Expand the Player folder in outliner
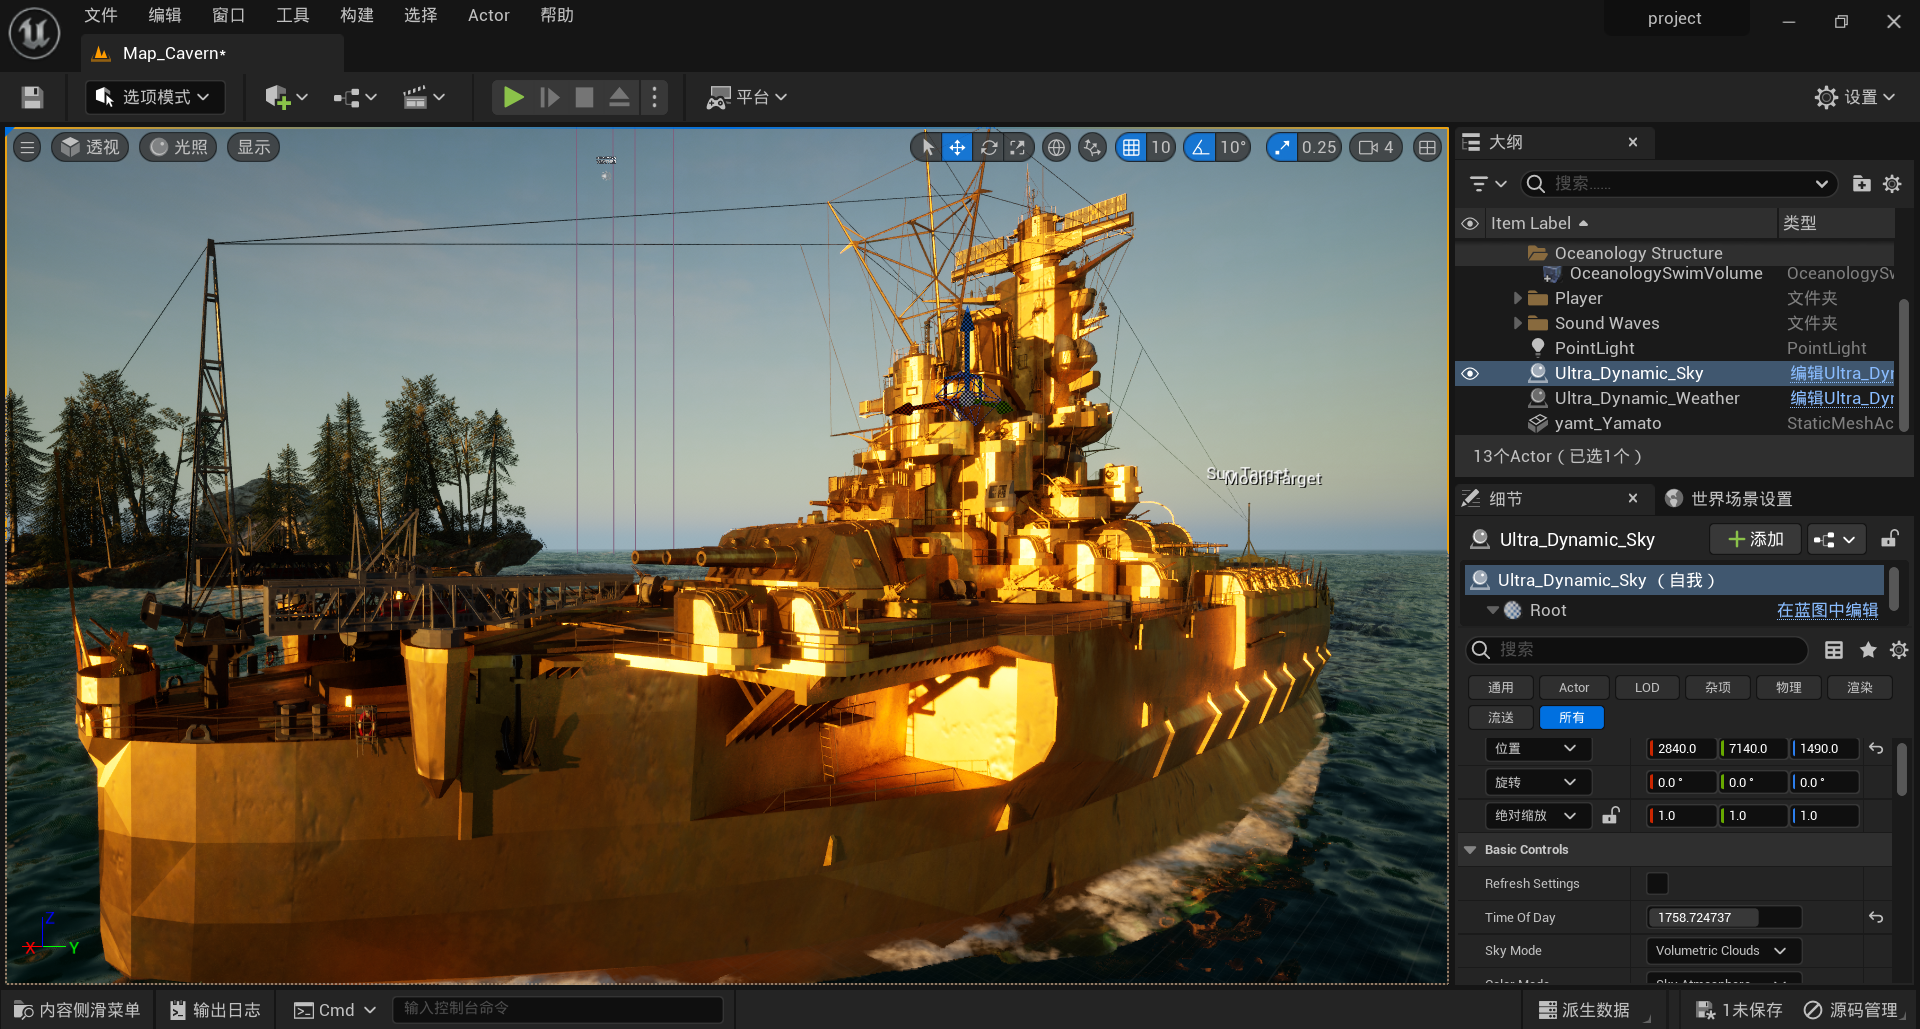 click(x=1518, y=298)
